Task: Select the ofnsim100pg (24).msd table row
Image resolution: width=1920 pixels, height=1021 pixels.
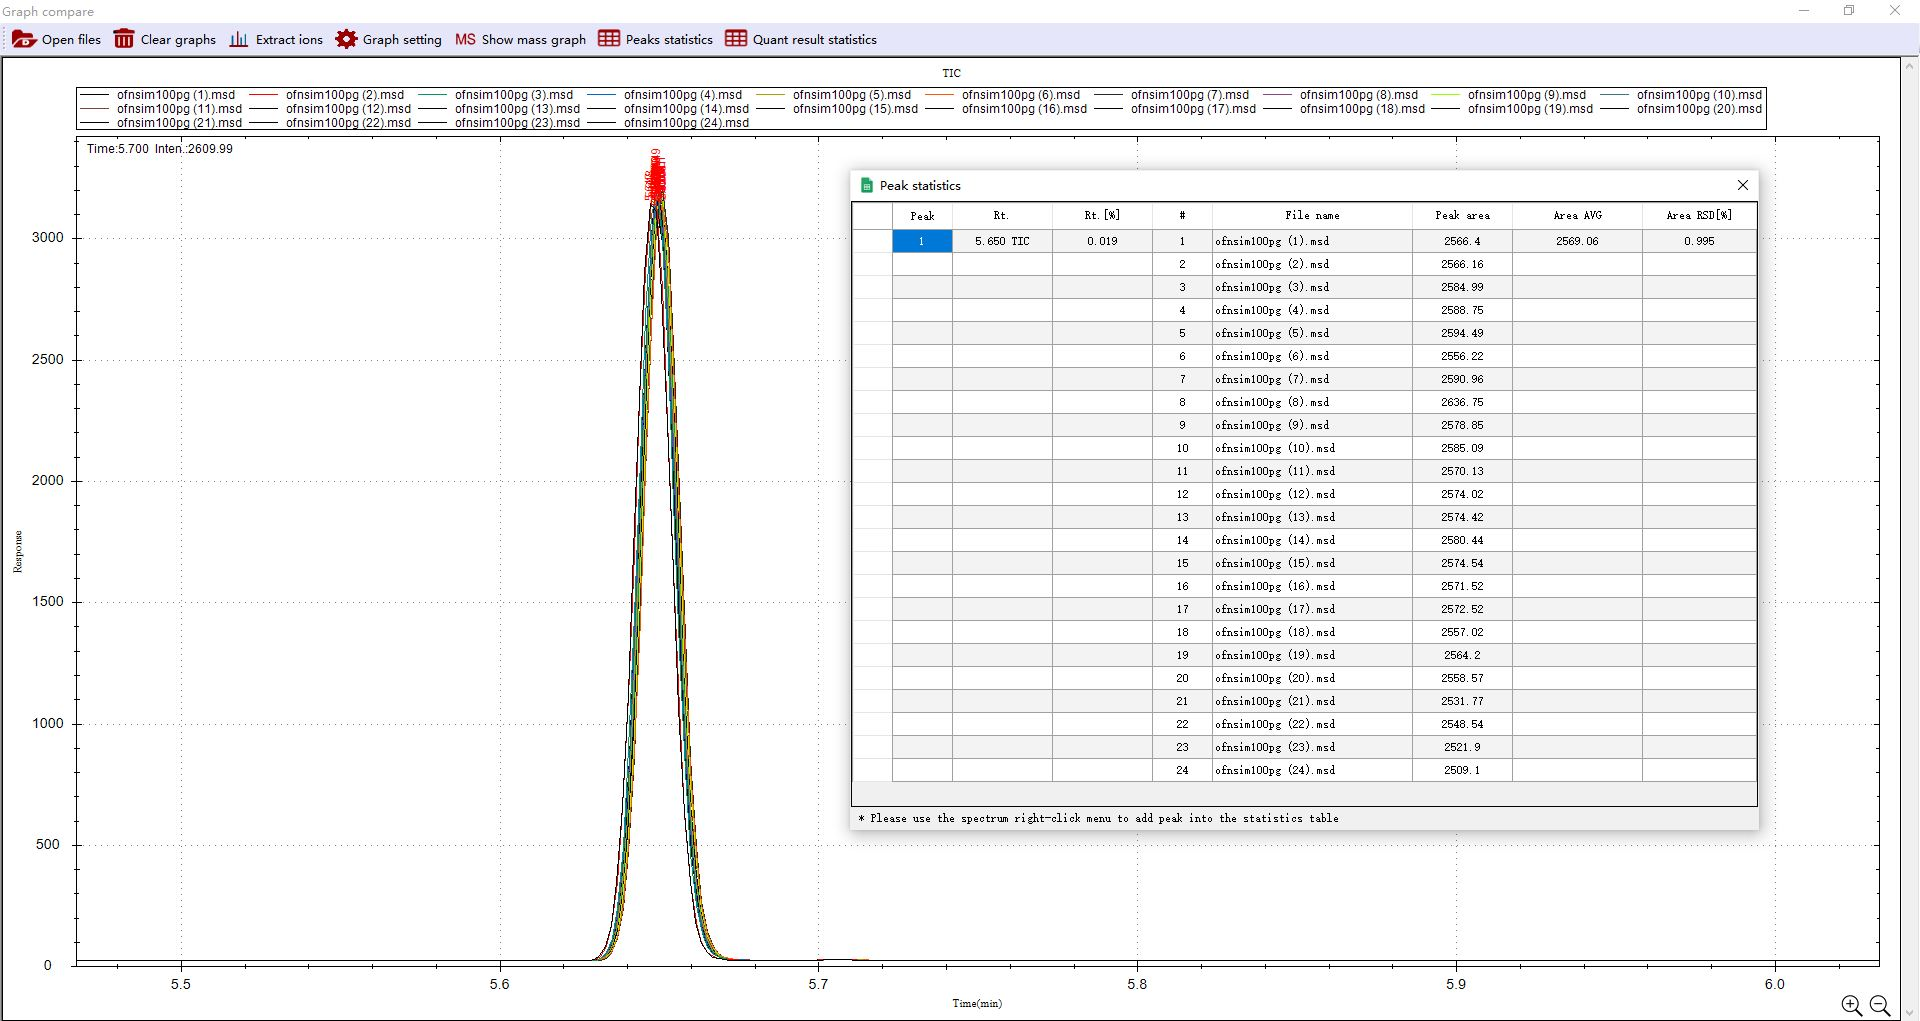Action: click(1275, 770)
